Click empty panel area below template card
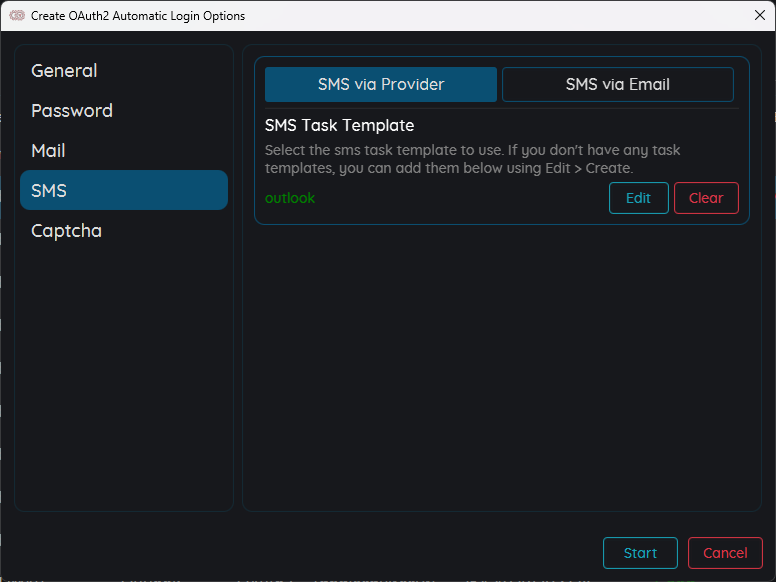The height and width of the screenshot is (582, 776). [x=500, y=370]
